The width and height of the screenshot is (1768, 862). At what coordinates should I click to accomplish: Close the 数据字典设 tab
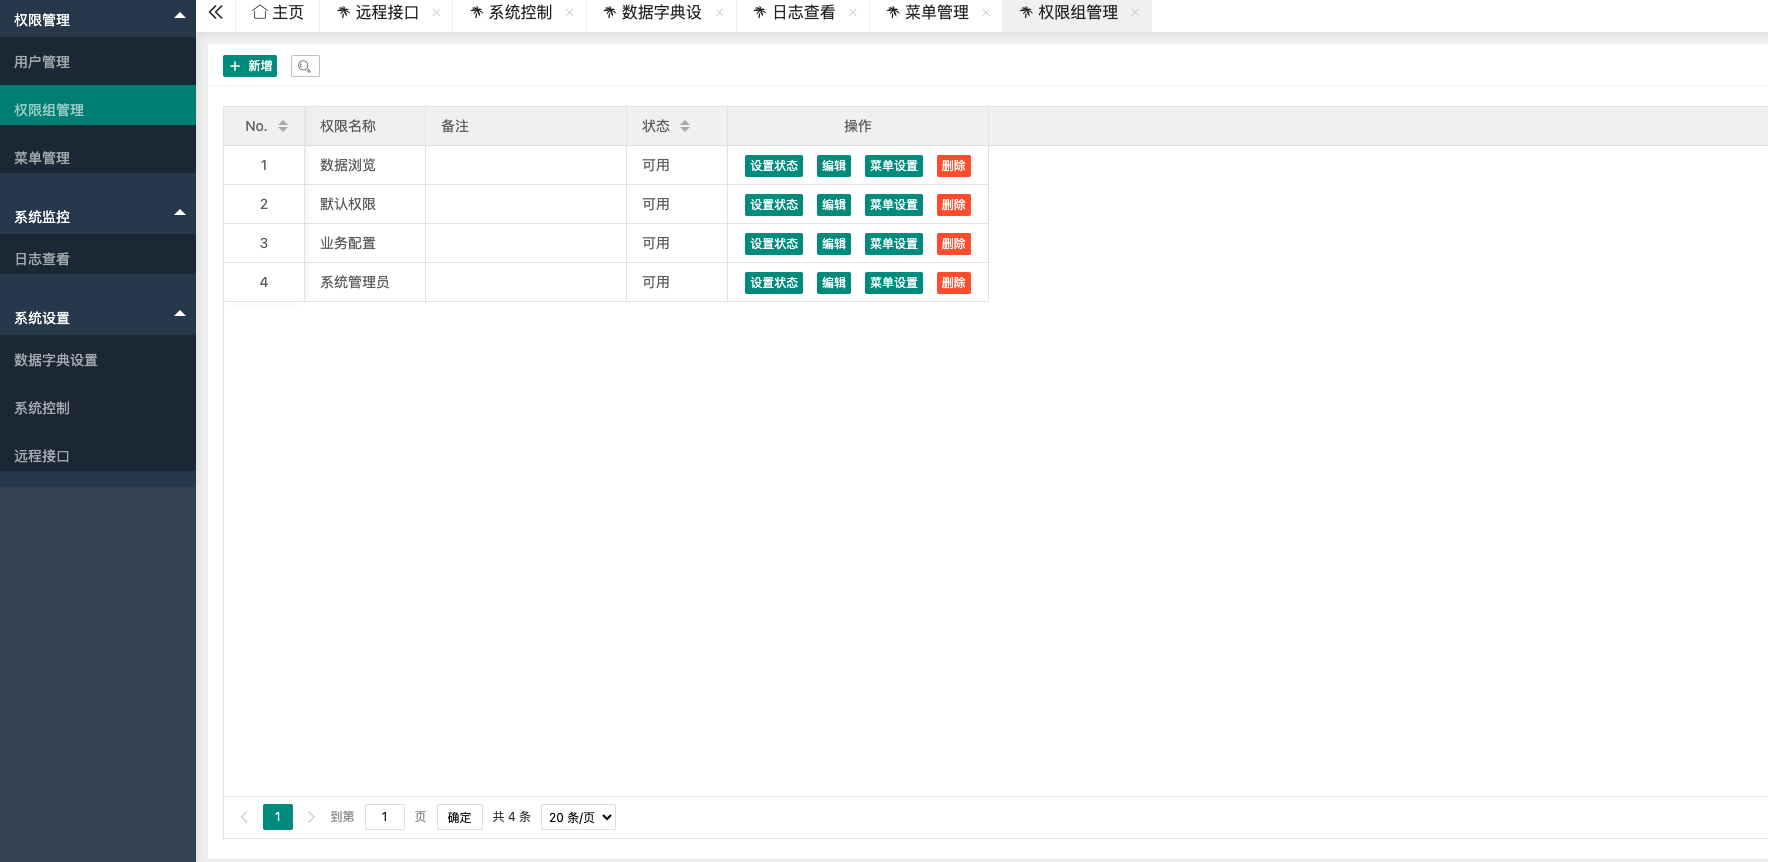[720, 13]
